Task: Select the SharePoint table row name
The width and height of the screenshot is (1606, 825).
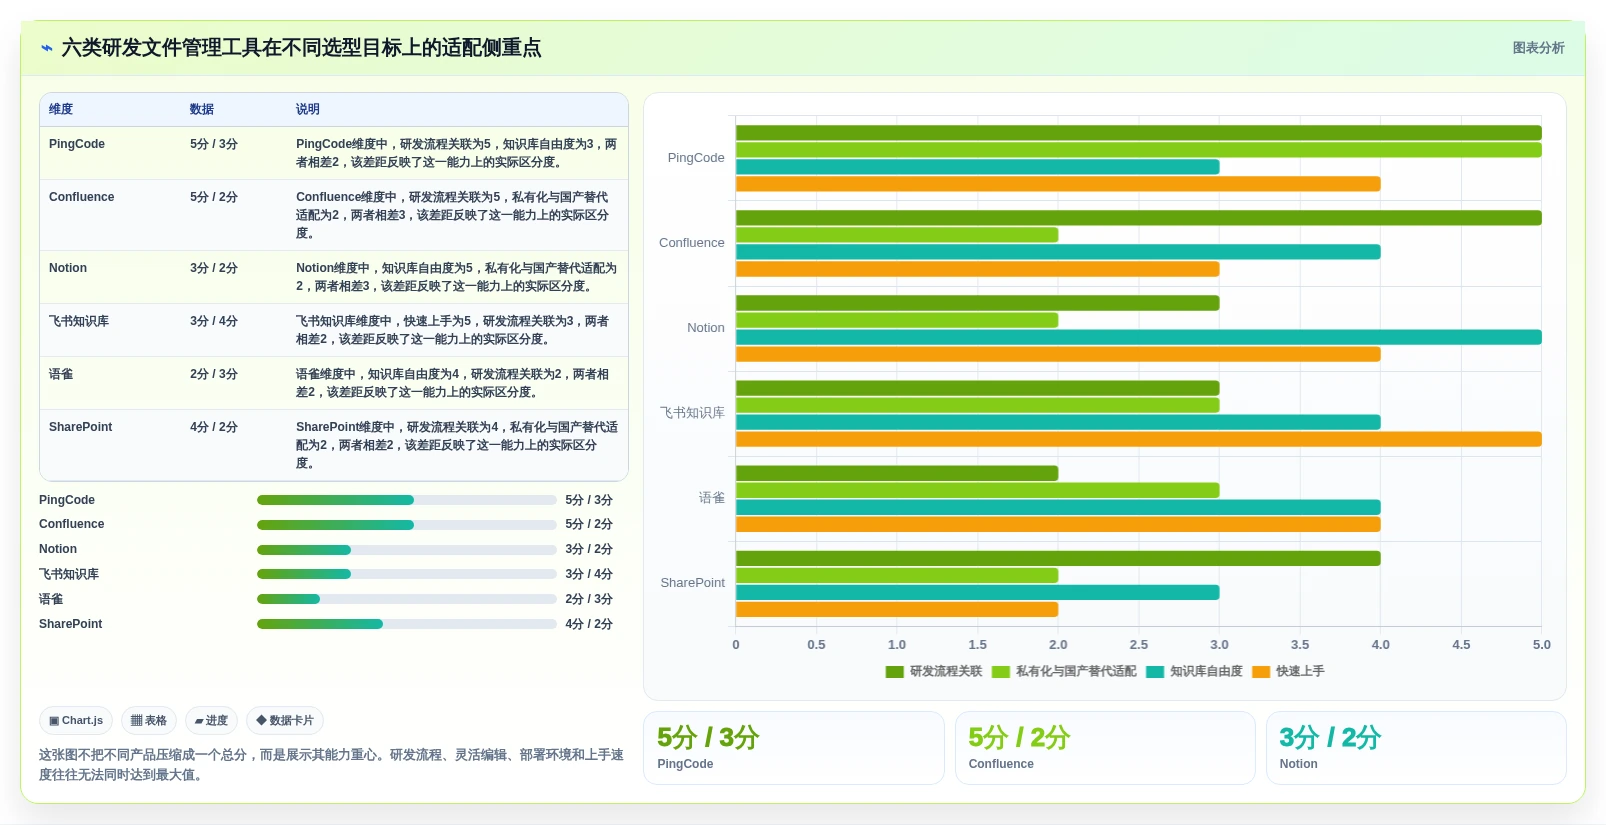Action: click(80, 427)
